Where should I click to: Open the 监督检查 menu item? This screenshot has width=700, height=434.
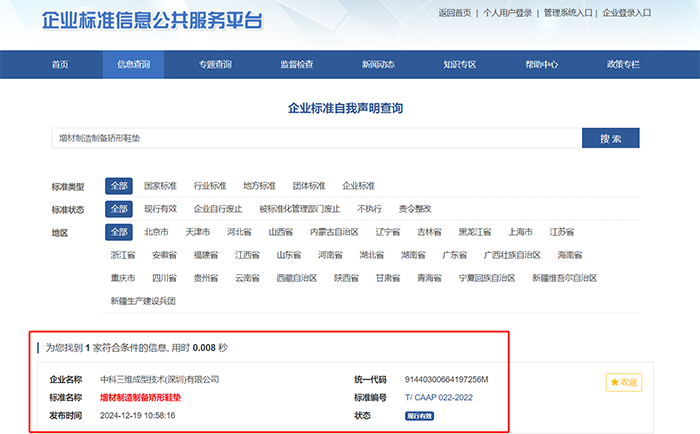(296, 64)
